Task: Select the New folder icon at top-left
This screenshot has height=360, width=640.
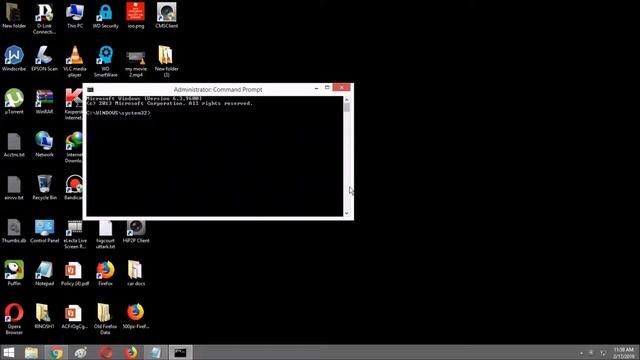Action: point(14,16)
